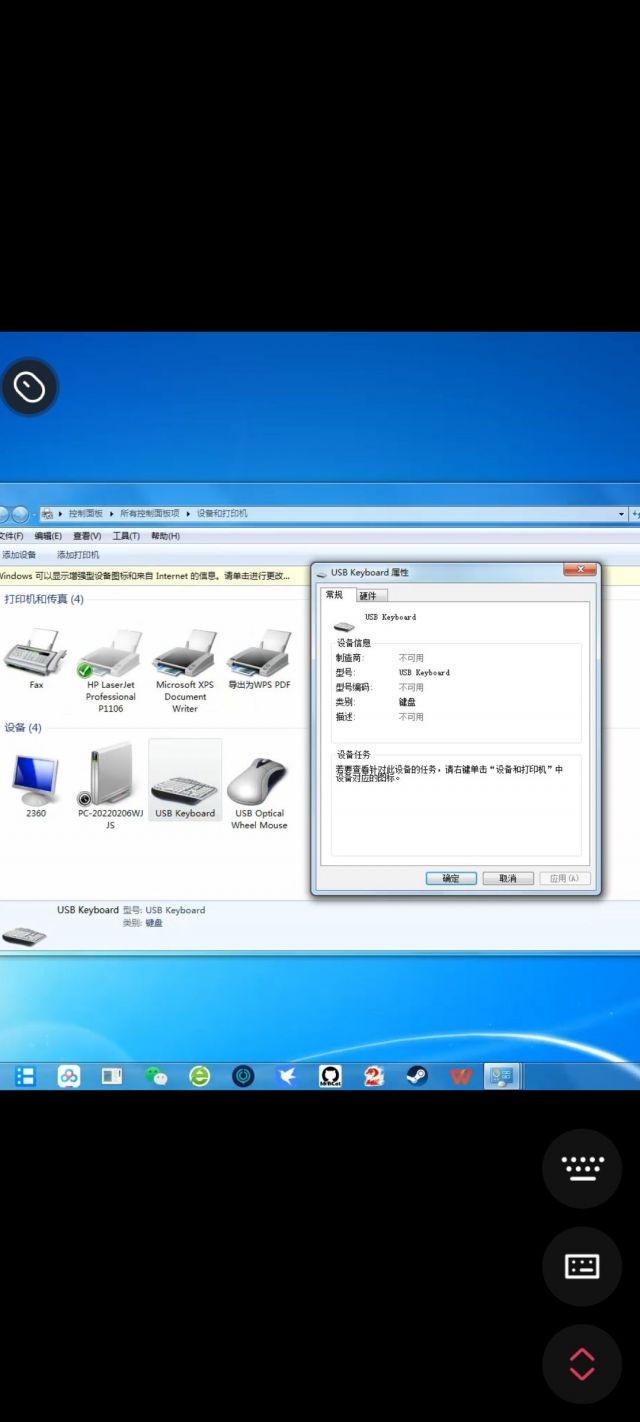
Task: Select the HP LaserJet Professional P1106 printer
Action: click(110, 654)
